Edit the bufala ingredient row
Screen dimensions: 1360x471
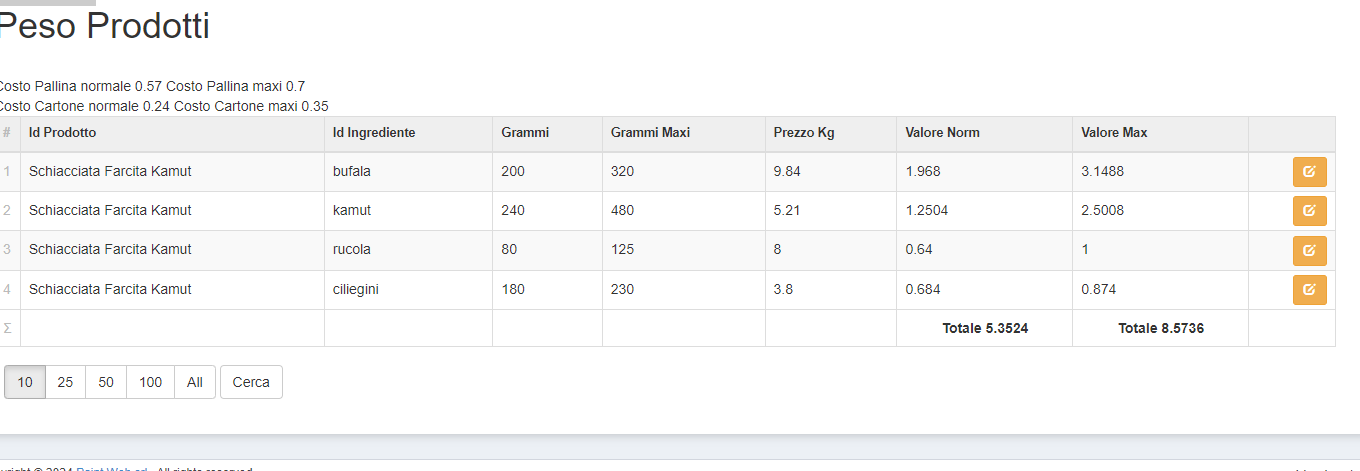pyautogui.click(x=1309, y=172)
